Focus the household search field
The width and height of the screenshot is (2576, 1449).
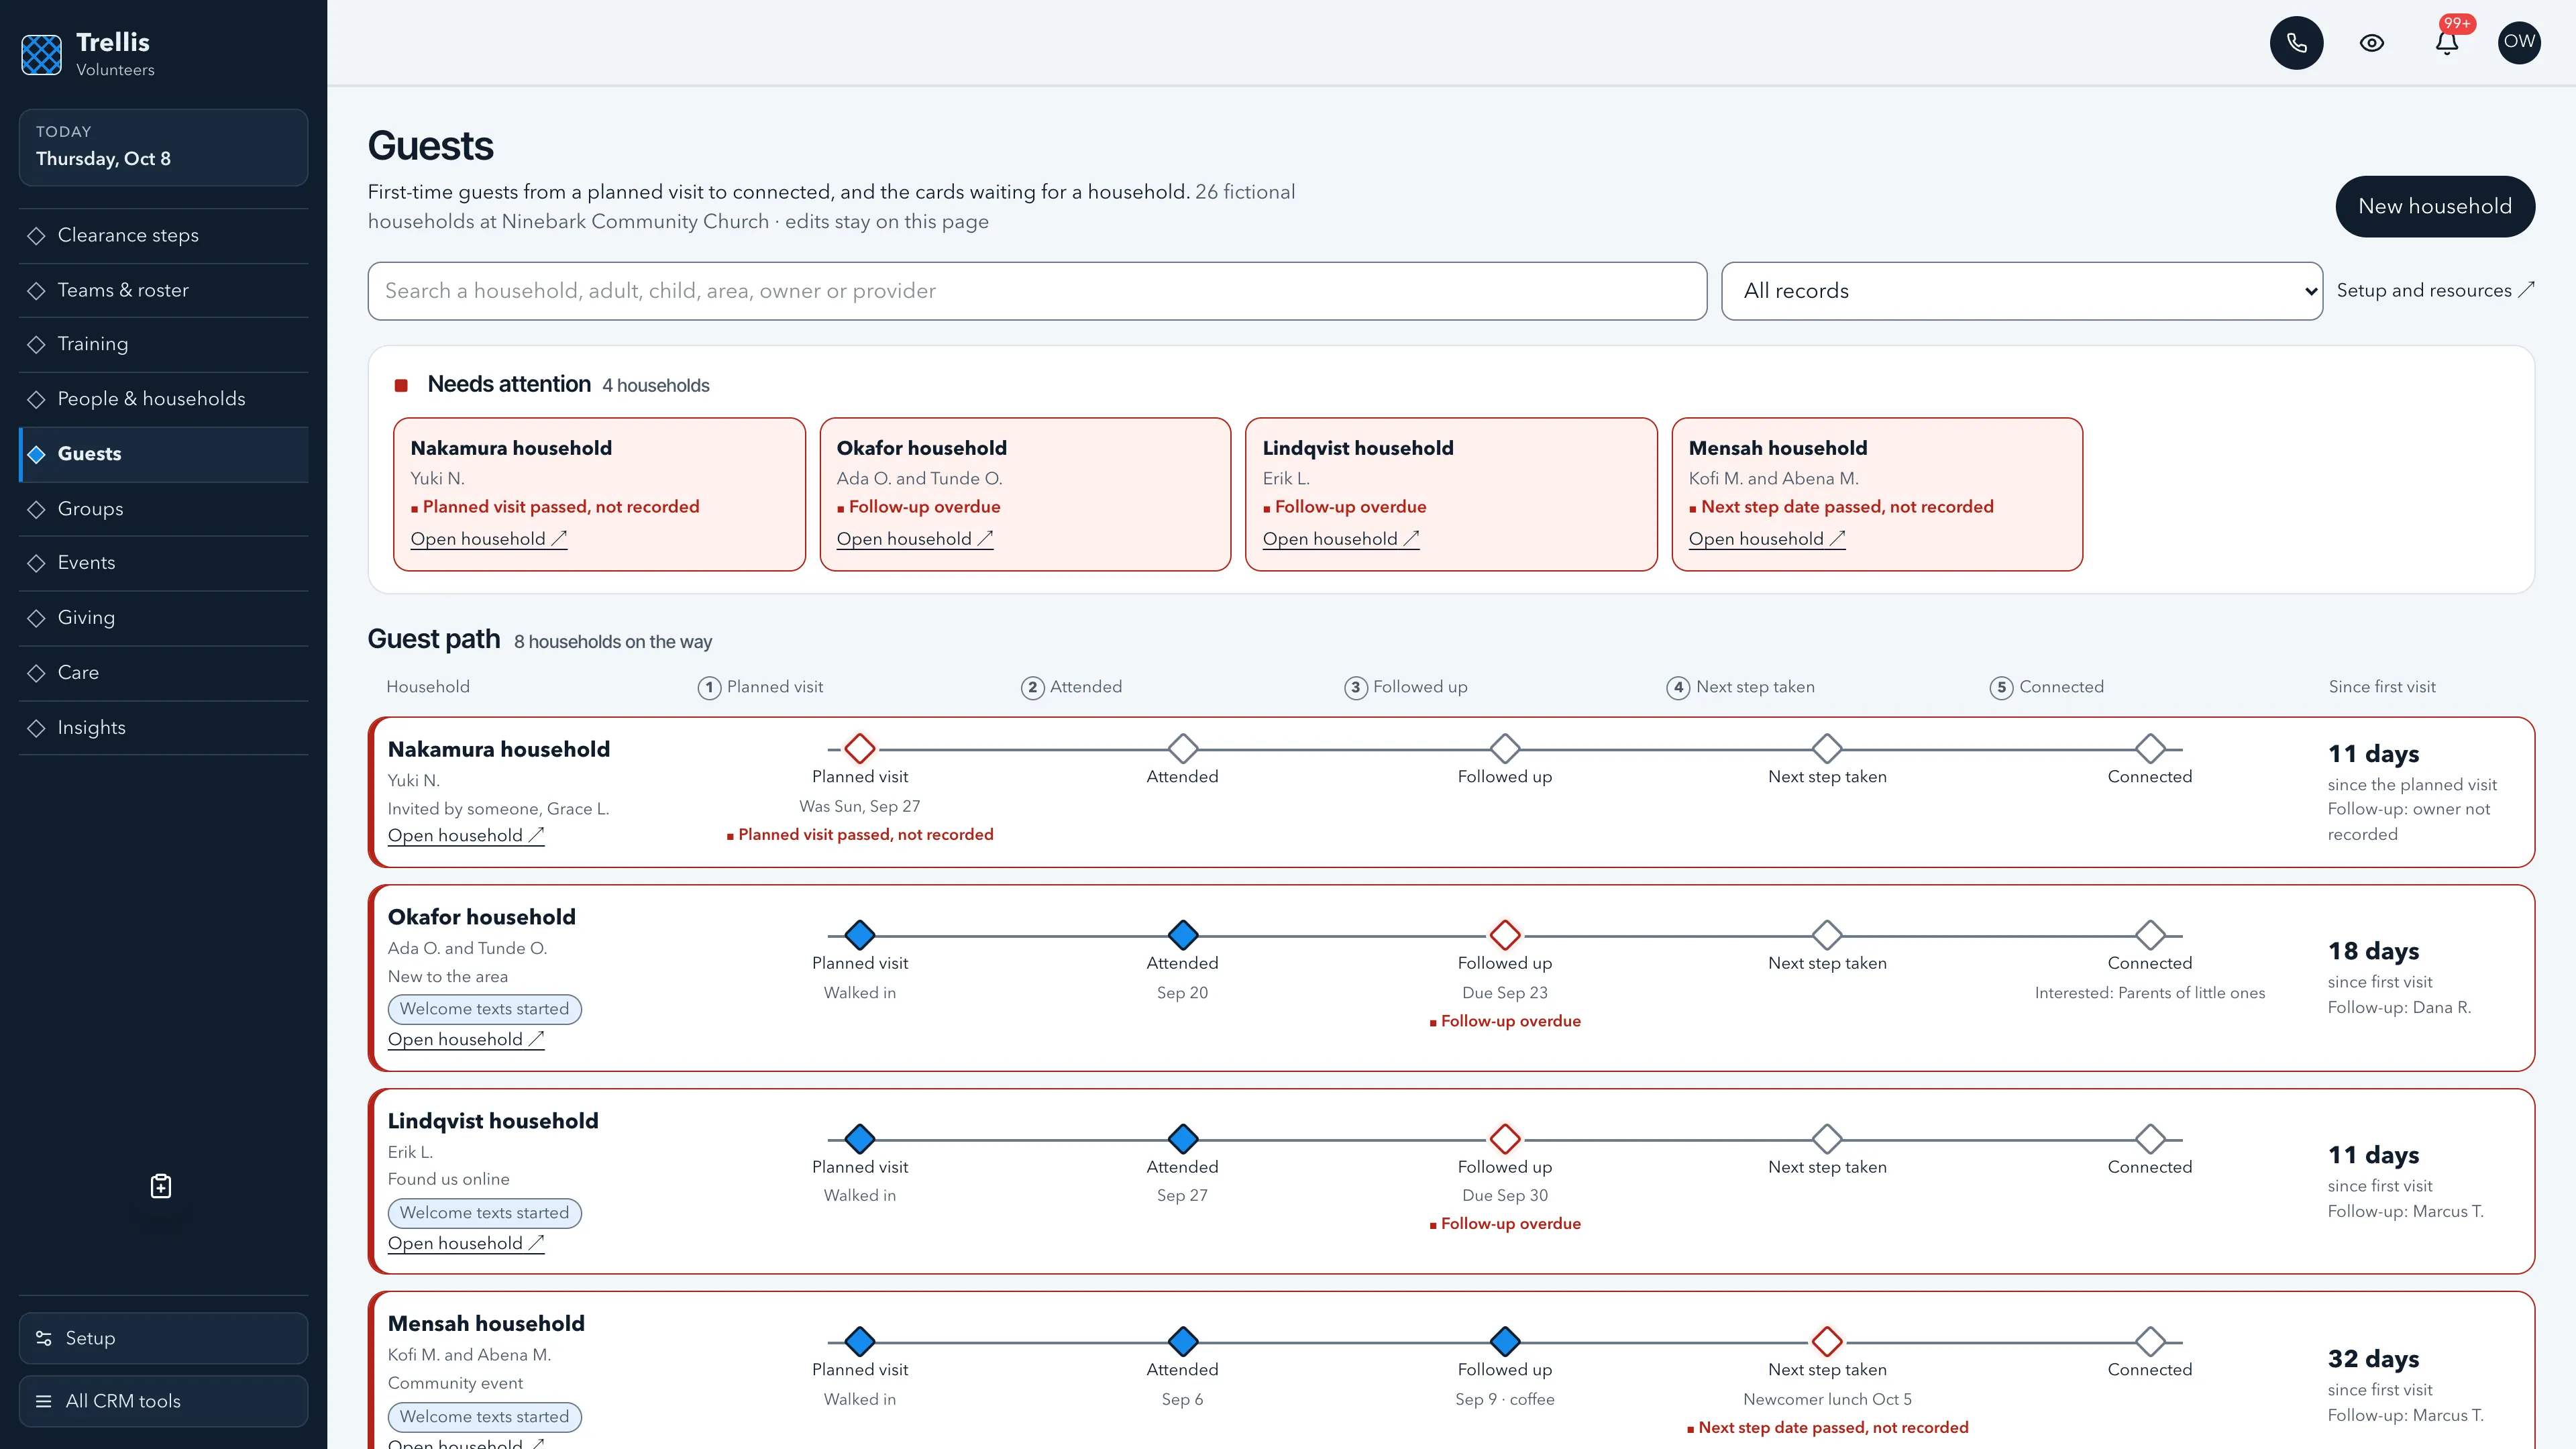1037,291
